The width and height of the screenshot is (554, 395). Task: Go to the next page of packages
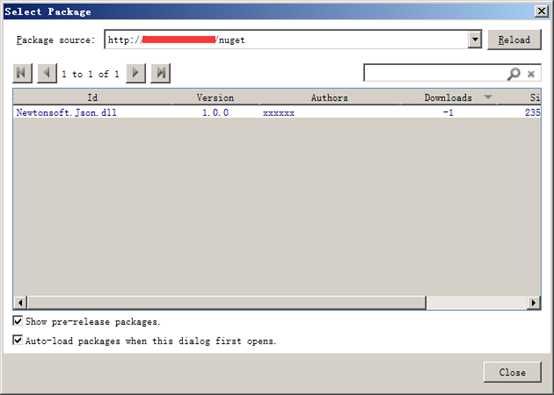[136, 73]
